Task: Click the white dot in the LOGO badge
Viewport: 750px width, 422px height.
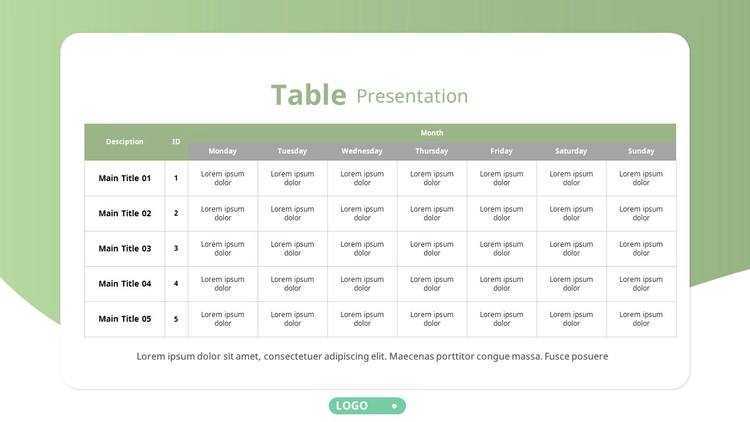Action: [394, 406]
